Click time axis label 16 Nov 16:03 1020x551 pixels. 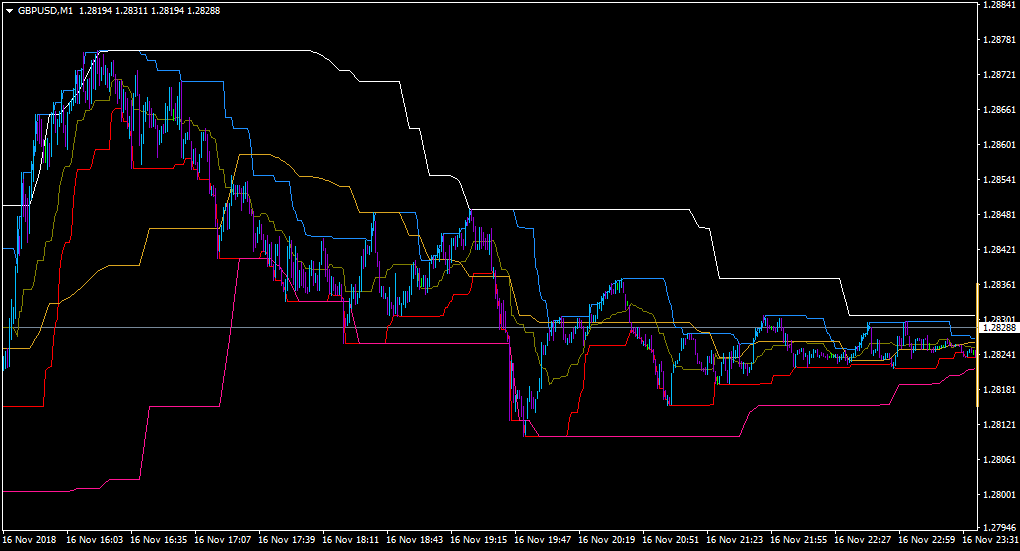point(94,539)
